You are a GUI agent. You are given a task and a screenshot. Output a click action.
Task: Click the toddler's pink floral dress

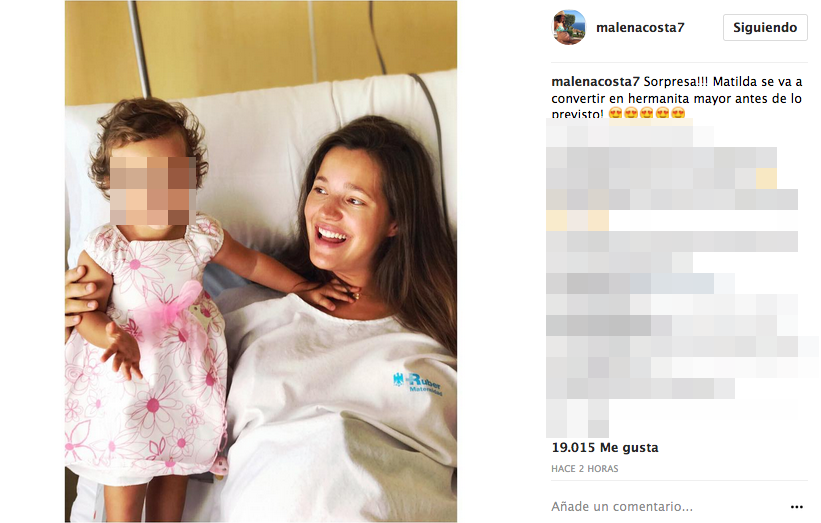coord(147,351)
